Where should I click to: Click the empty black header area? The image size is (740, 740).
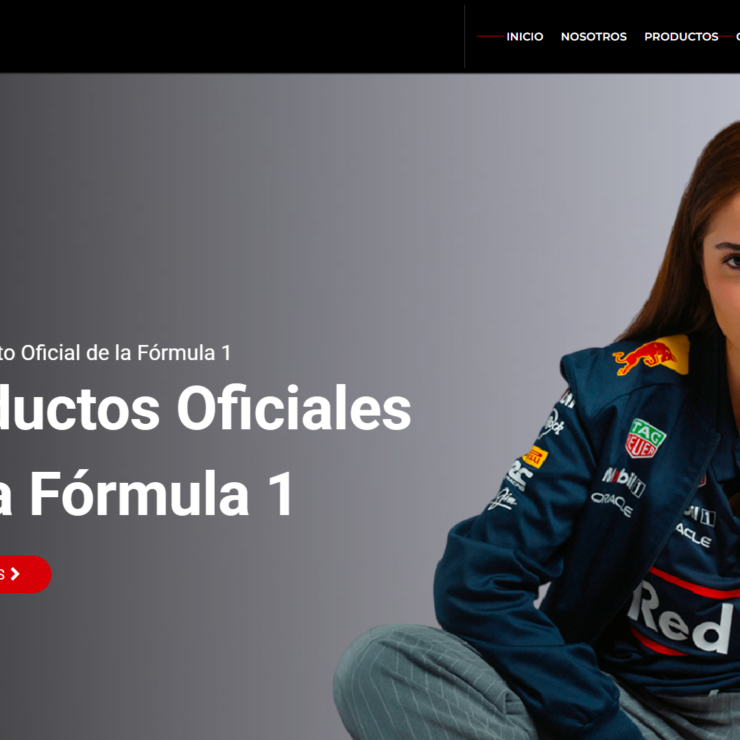pos(231,36)
